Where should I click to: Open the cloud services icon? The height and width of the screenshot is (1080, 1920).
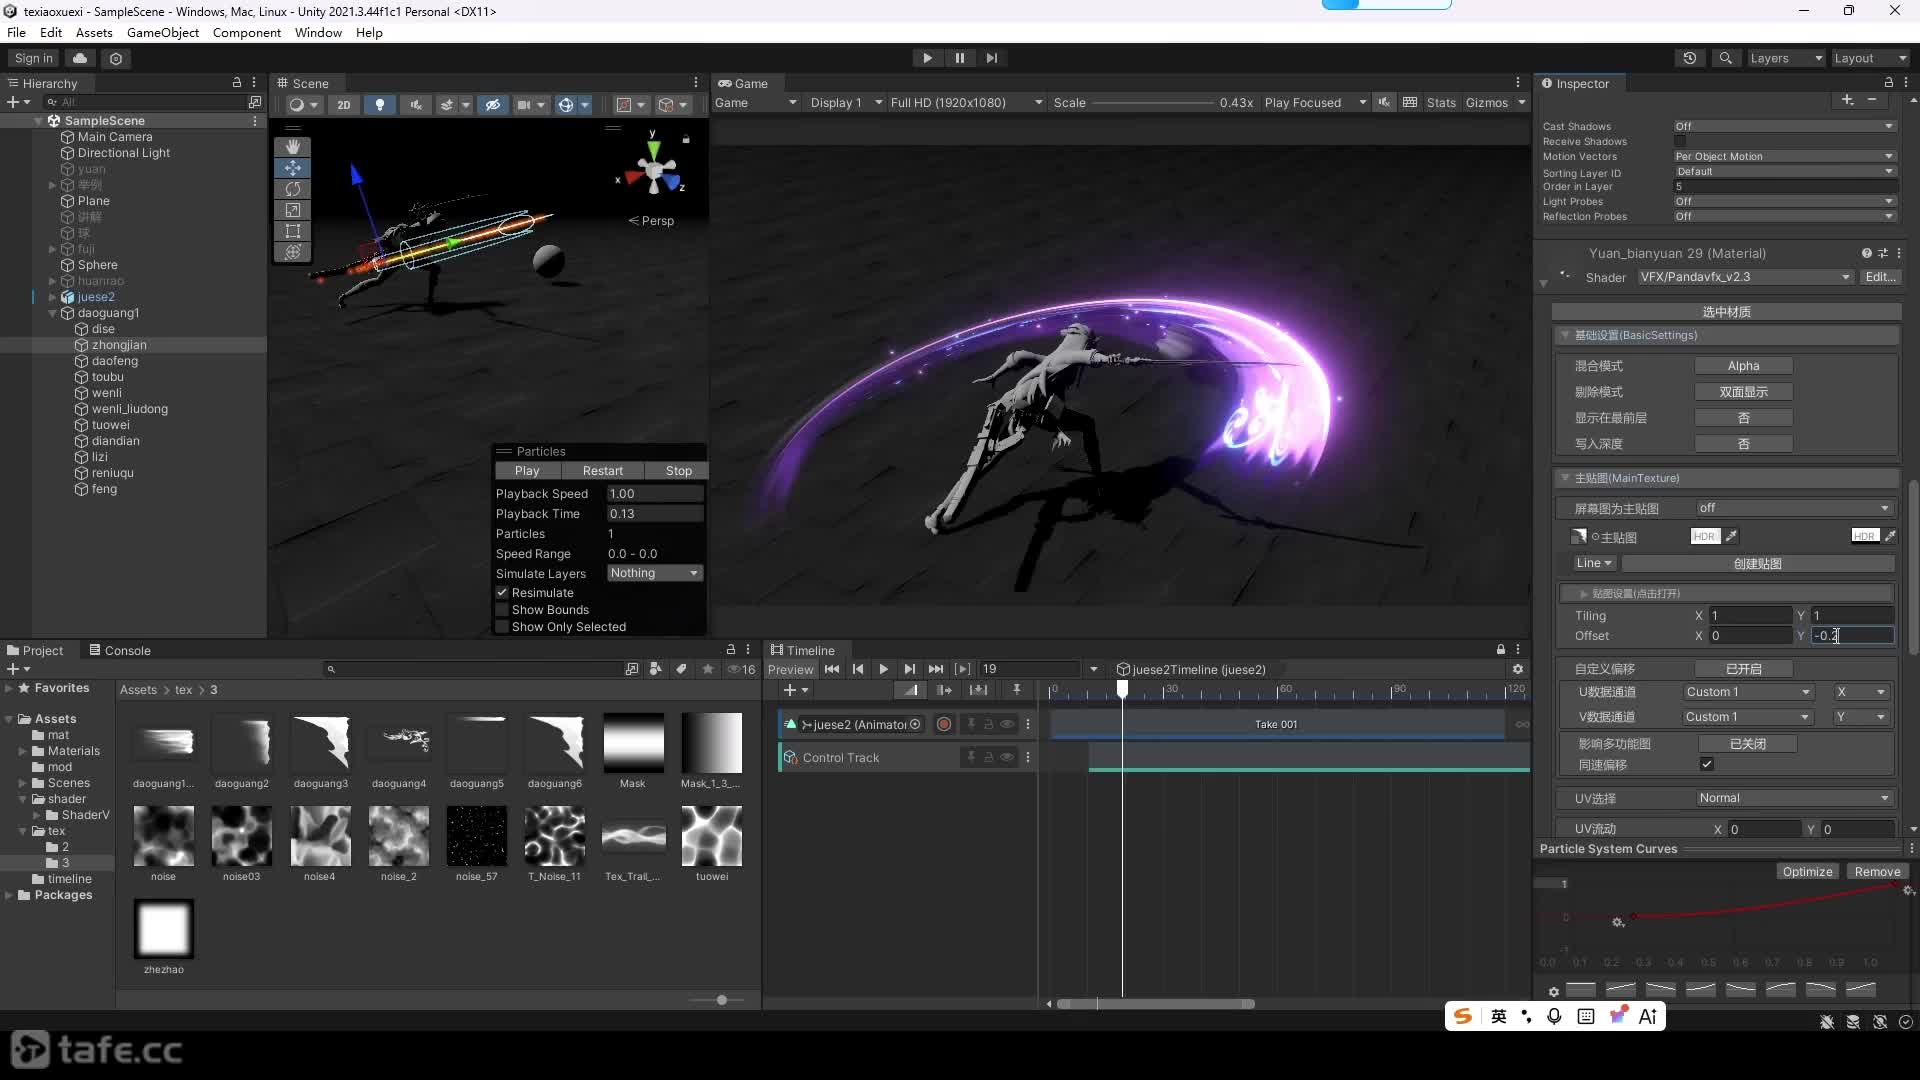coord(80,58)
